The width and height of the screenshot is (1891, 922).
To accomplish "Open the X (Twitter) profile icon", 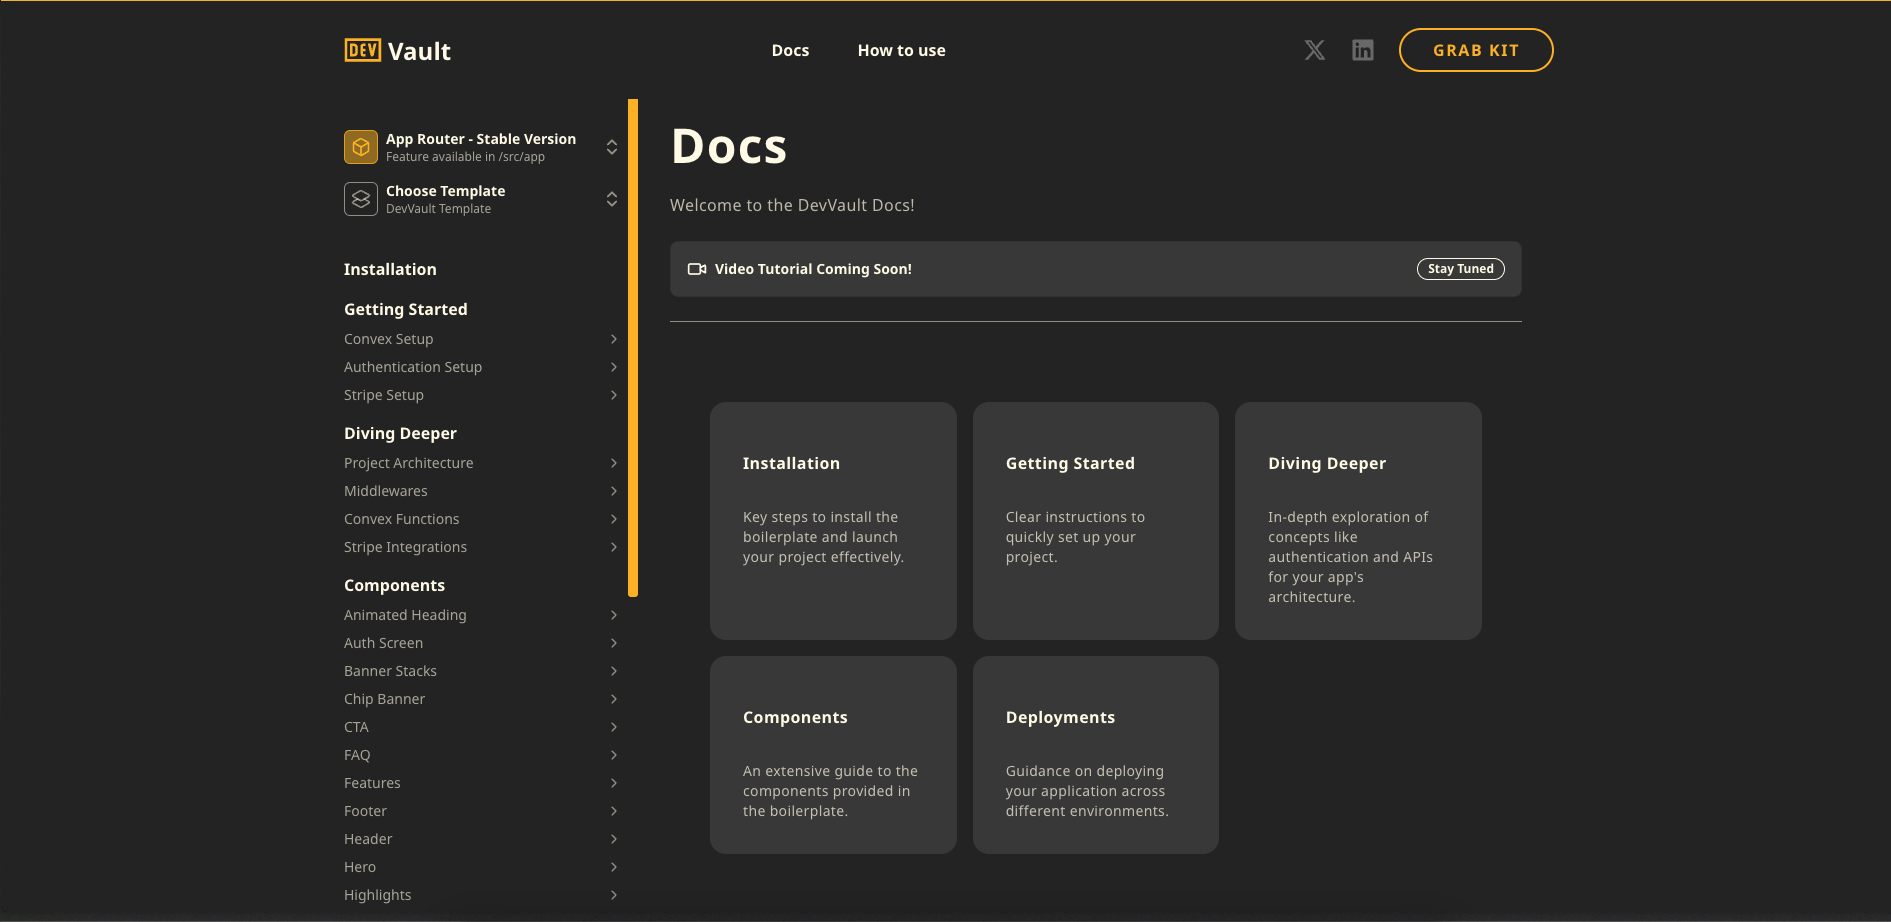I will pos(1315,50).
